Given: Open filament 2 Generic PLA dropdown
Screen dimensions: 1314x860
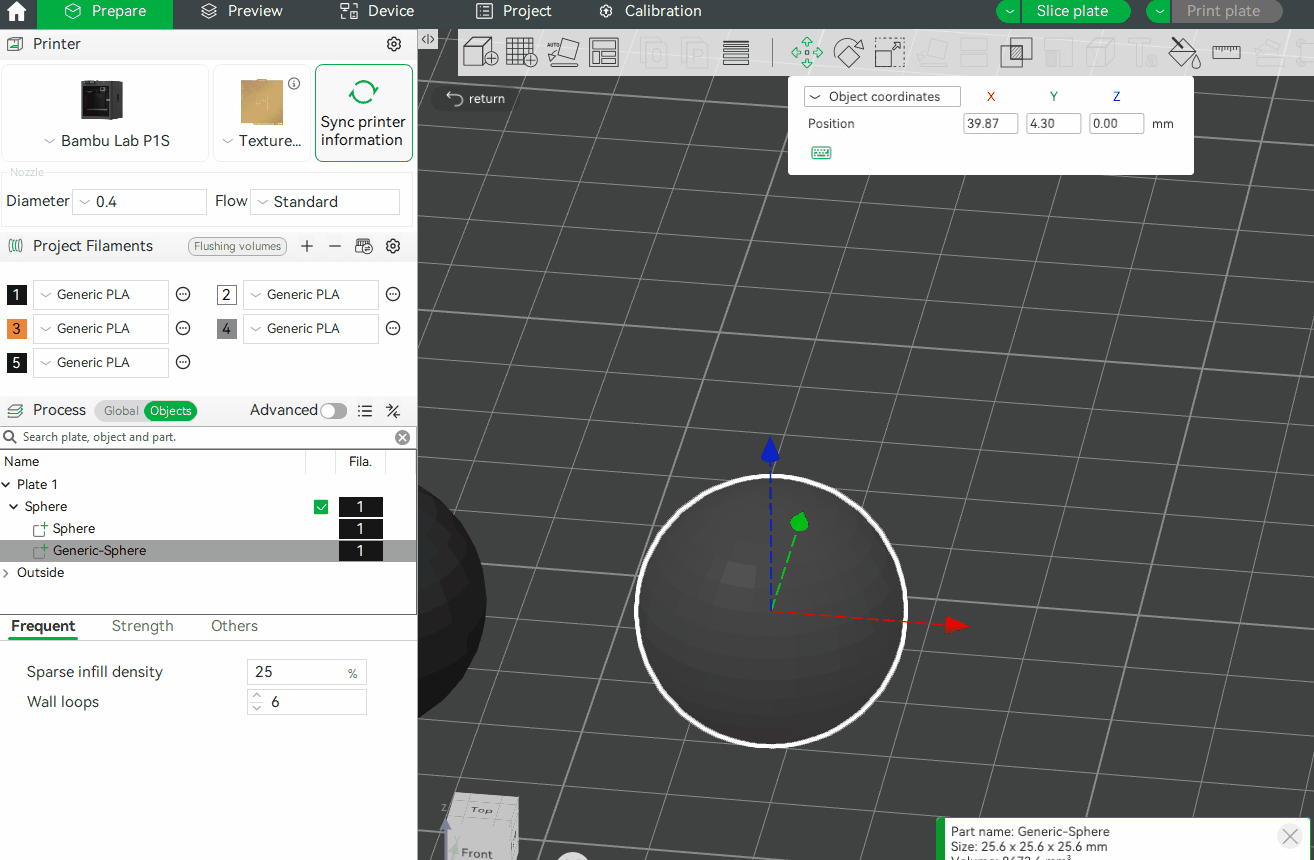Looking at the screenshot, I should point(311,294).
